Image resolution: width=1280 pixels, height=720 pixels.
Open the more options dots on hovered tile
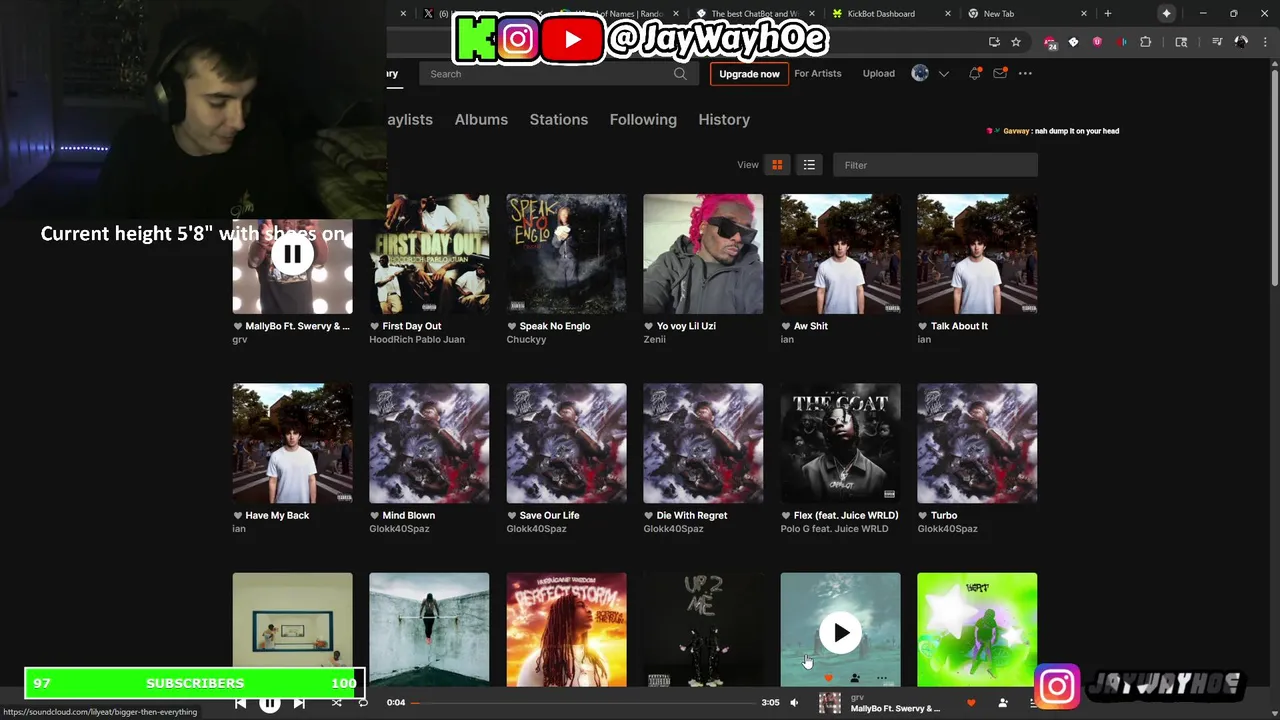pos(881,678)
